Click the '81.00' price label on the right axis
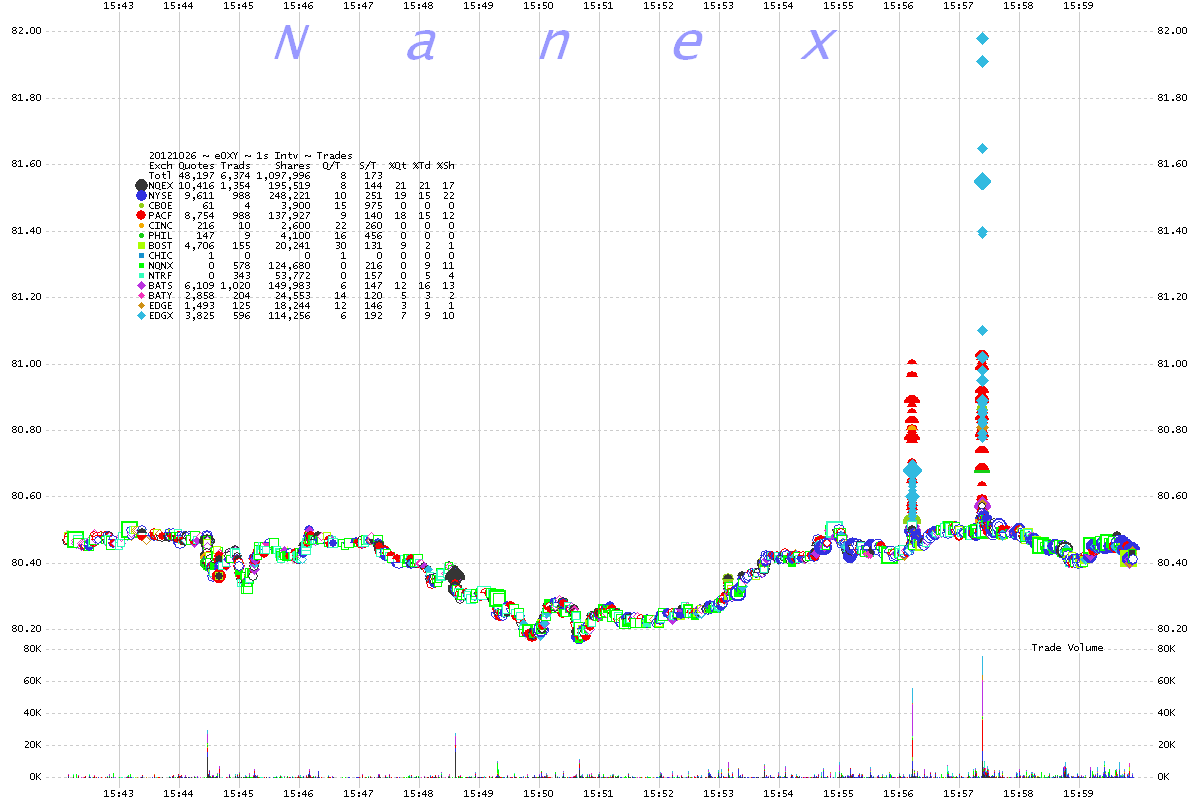1200x800 pixels. click(1171, 364)
